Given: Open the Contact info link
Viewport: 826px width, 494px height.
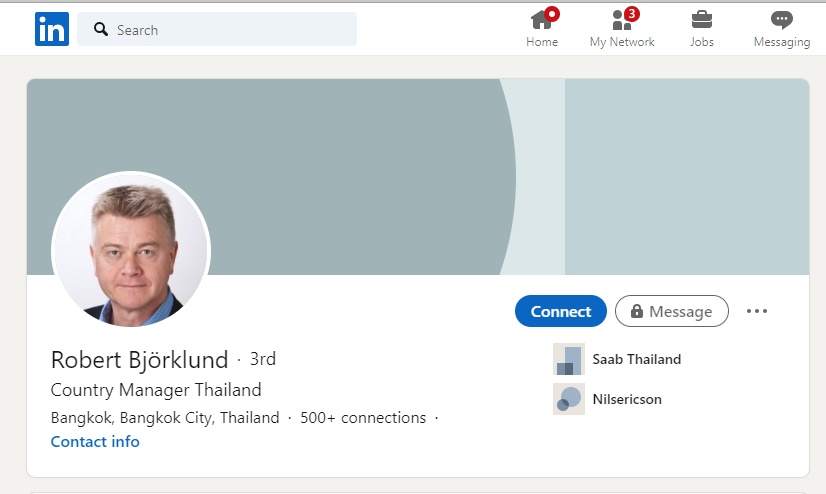Looking at the screenshot, I should click(x=95, y=442).
